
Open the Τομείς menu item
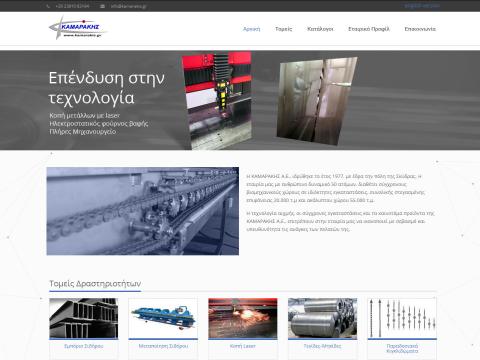(284, 29)
